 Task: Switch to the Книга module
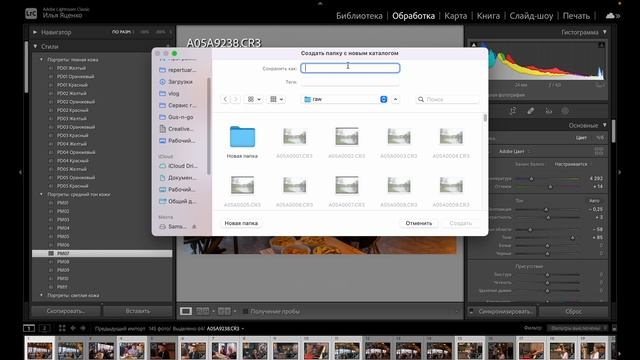[x=488, y=16]
